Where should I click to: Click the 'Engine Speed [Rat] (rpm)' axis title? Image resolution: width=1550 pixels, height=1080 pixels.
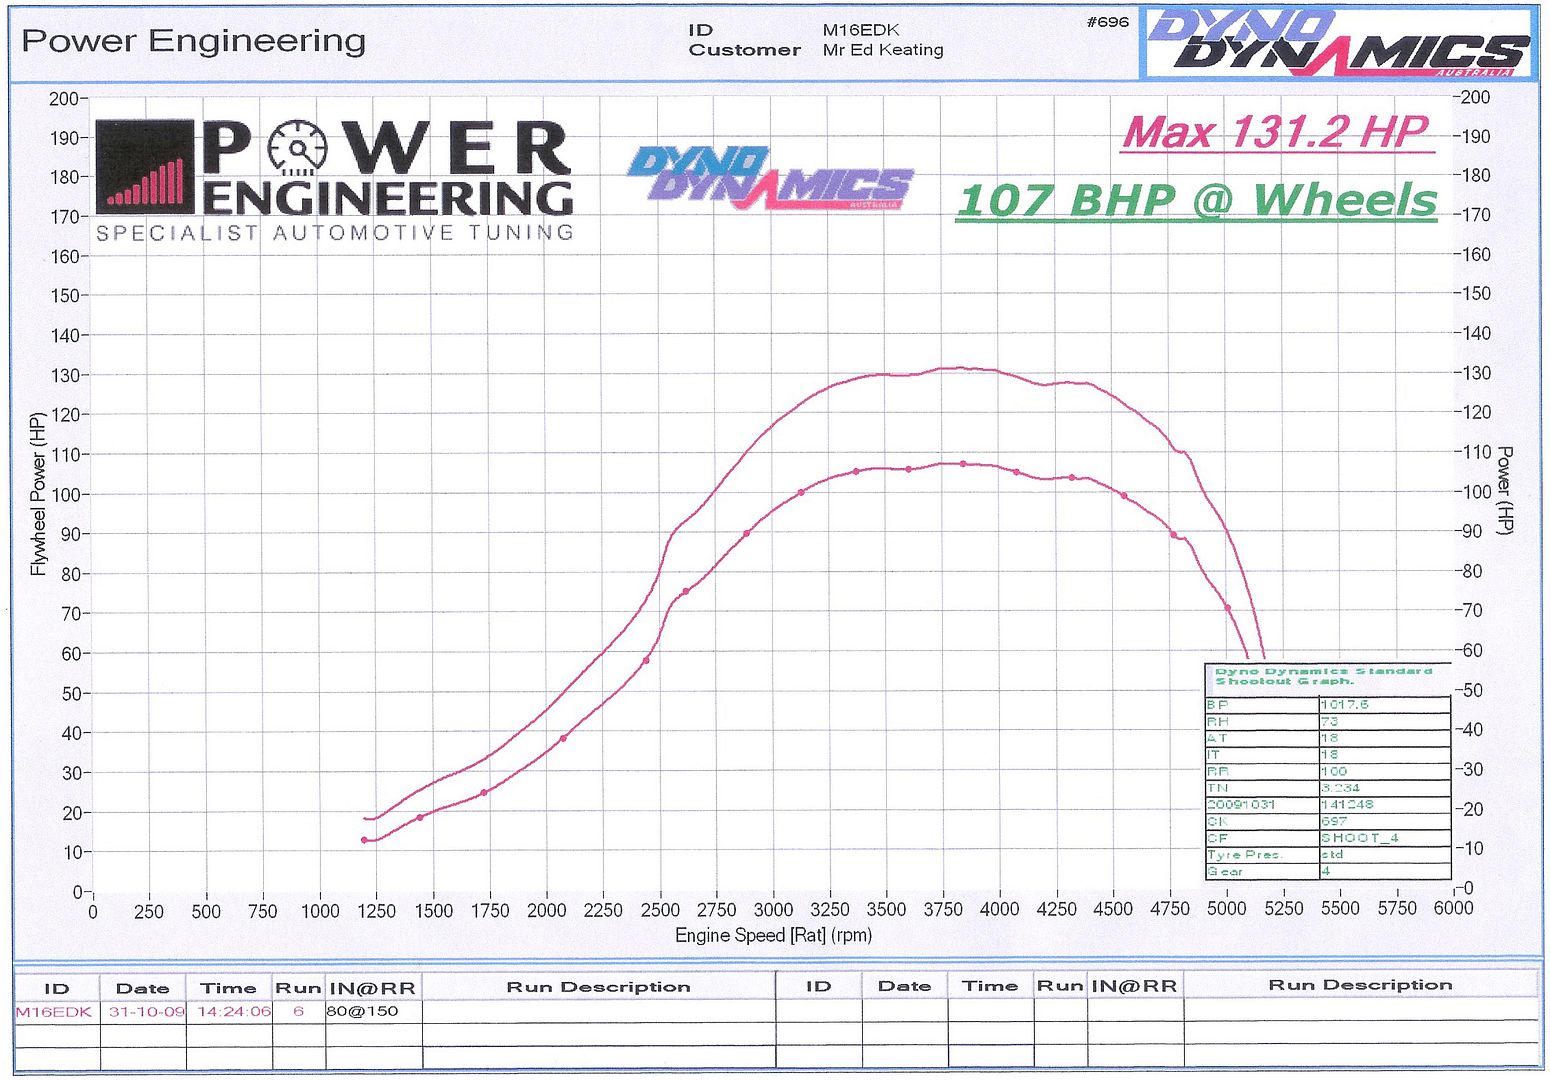[773, 935]
